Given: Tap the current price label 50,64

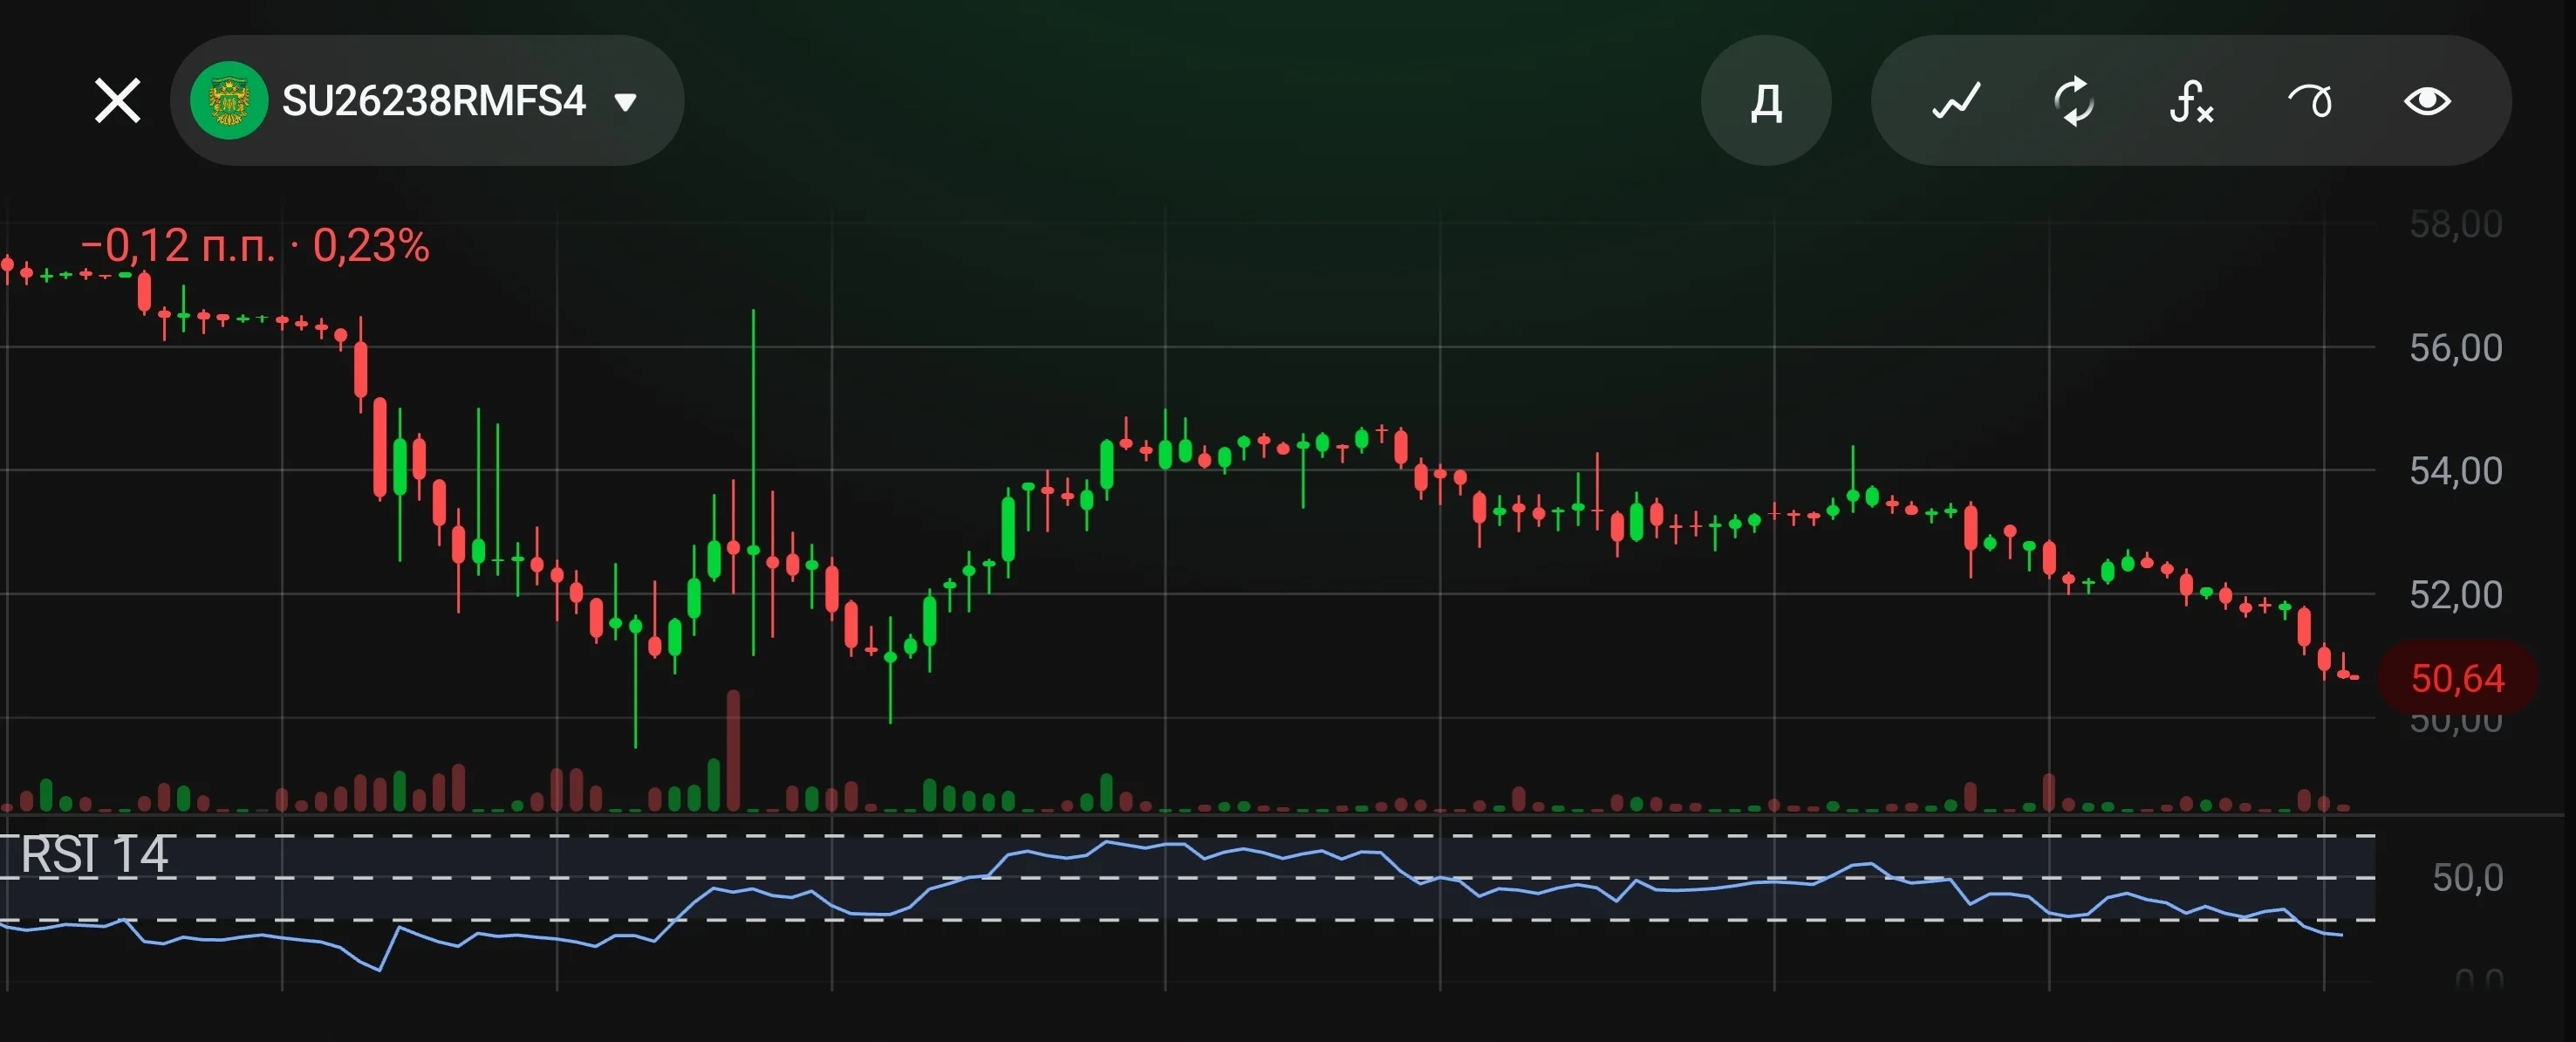Looking at the screenshot, I should [2457, 678].
